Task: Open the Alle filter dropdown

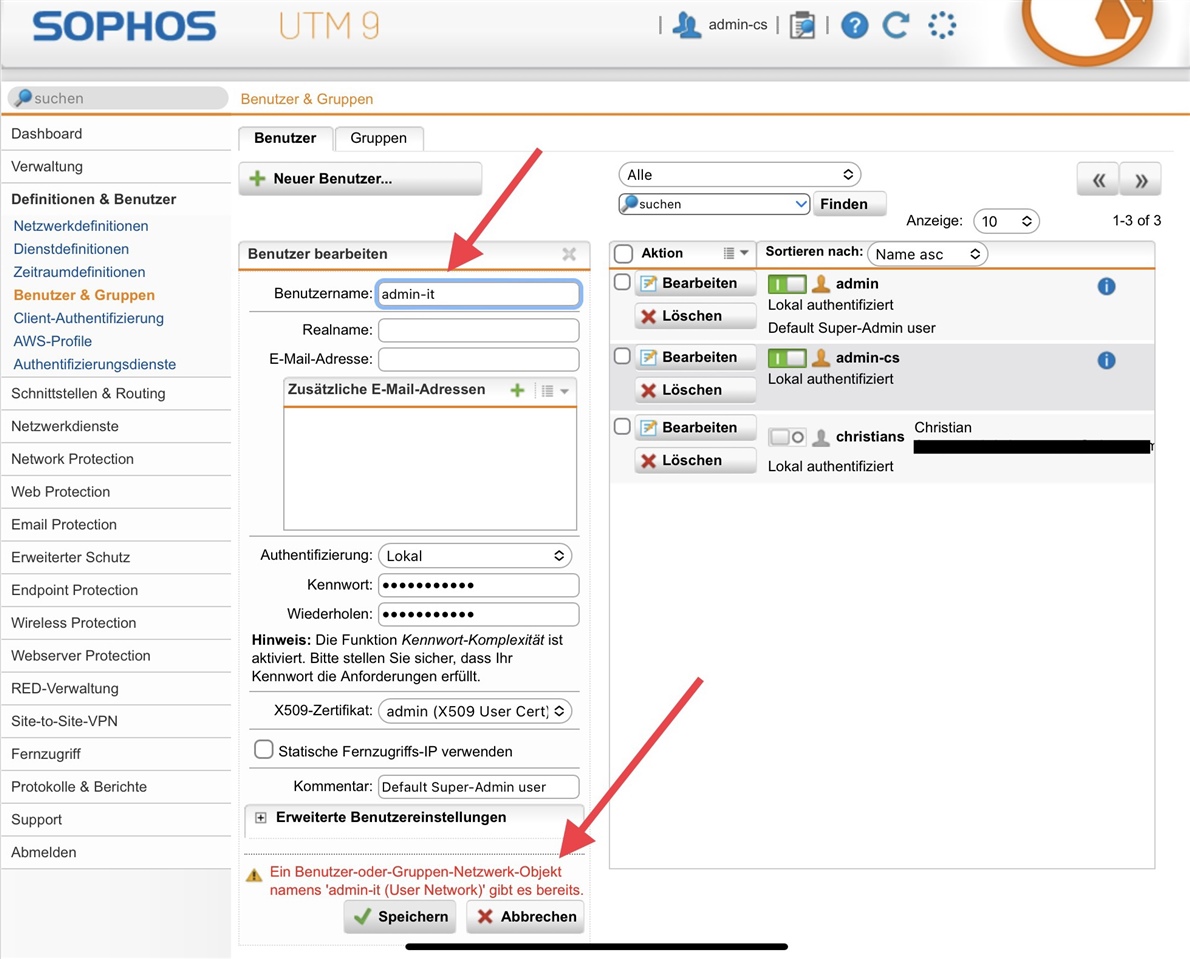Action: point(740,175)
